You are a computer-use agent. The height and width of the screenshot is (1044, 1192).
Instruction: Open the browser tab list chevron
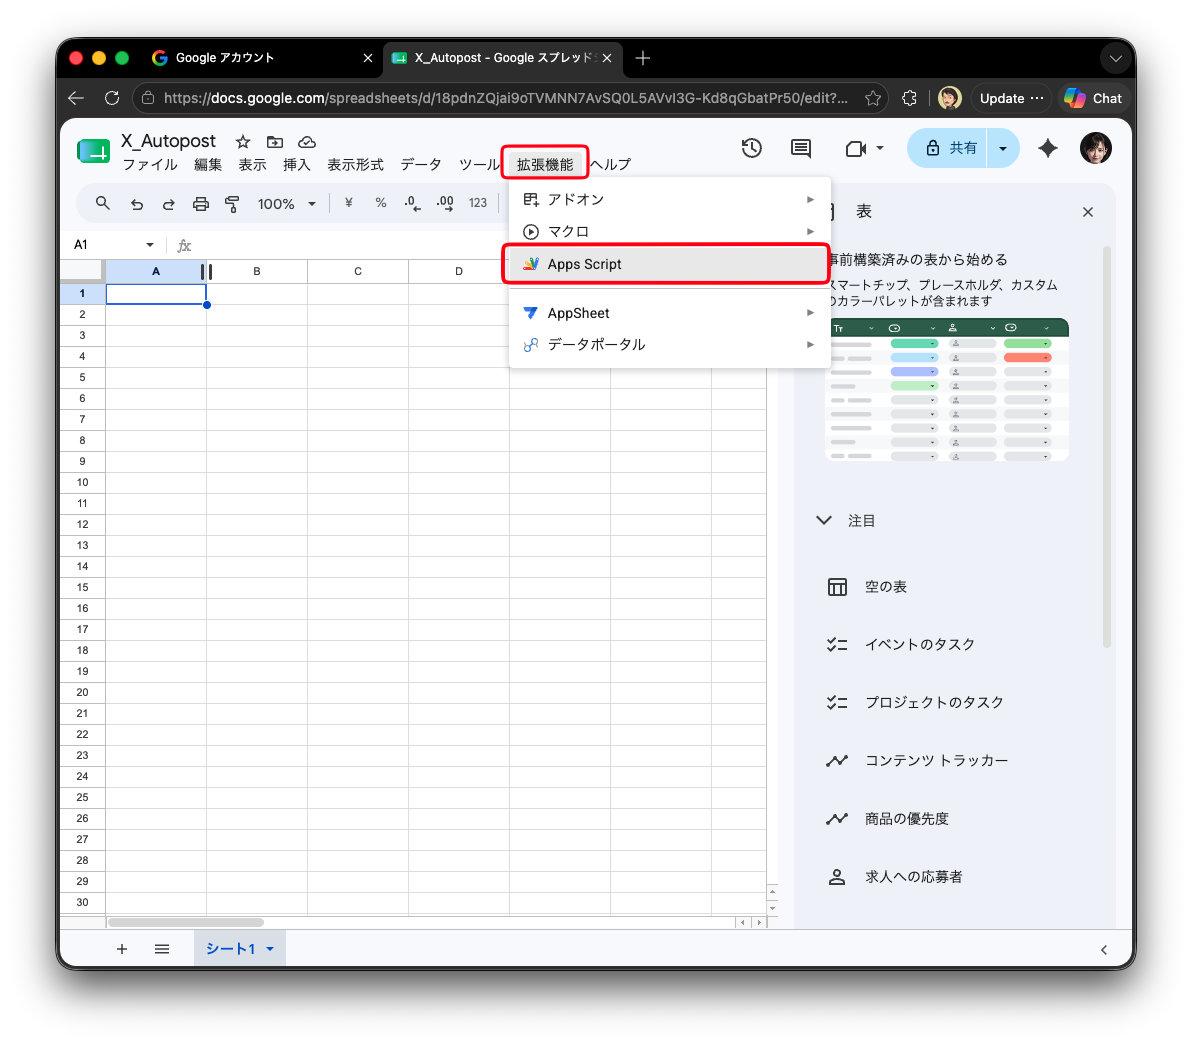click(x=1114, y=58)
